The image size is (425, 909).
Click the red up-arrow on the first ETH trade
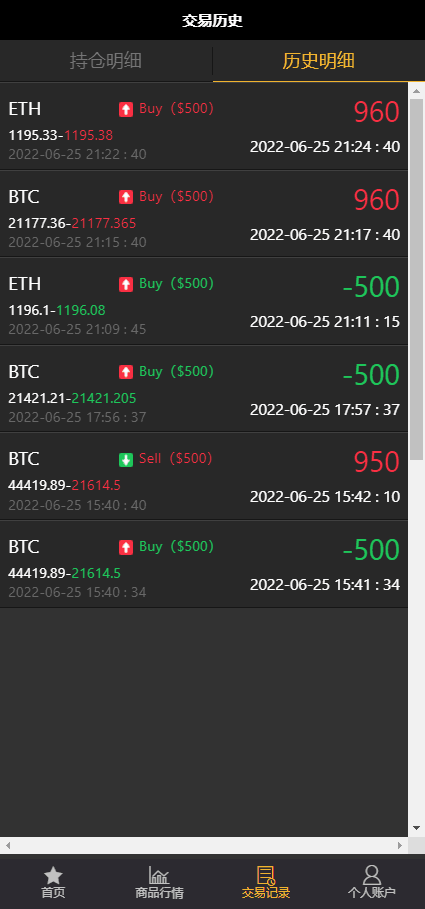pos(126,109)
